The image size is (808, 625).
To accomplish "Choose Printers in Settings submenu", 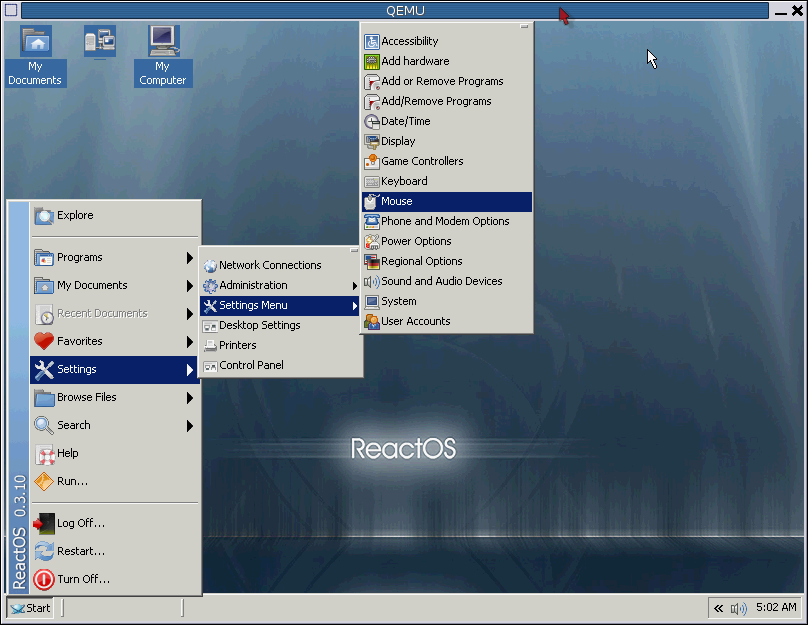I will [x=280, y=346].
